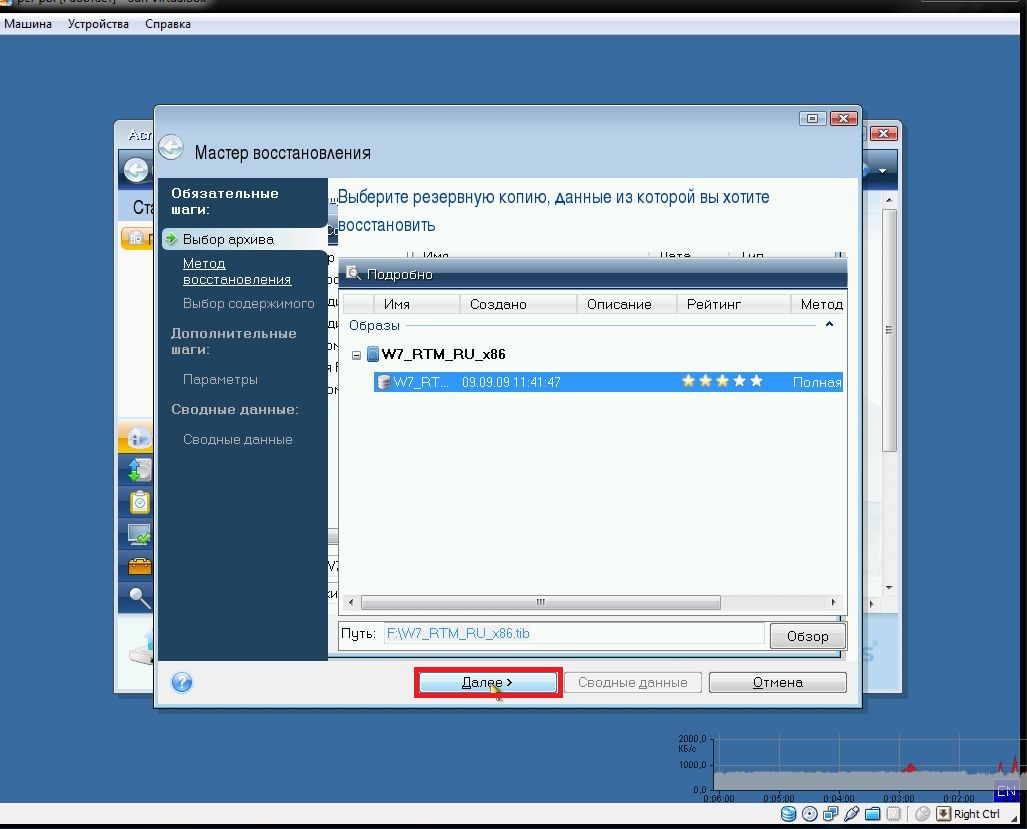
Task: Click the Обзор browse button
Action: [x=807, y=636]
